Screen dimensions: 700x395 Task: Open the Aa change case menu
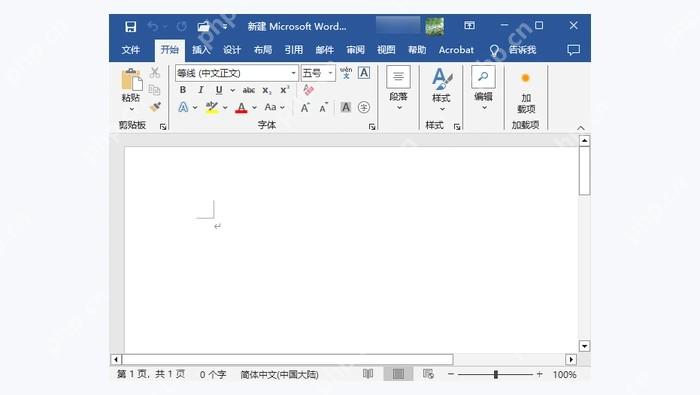click(274, 107)
